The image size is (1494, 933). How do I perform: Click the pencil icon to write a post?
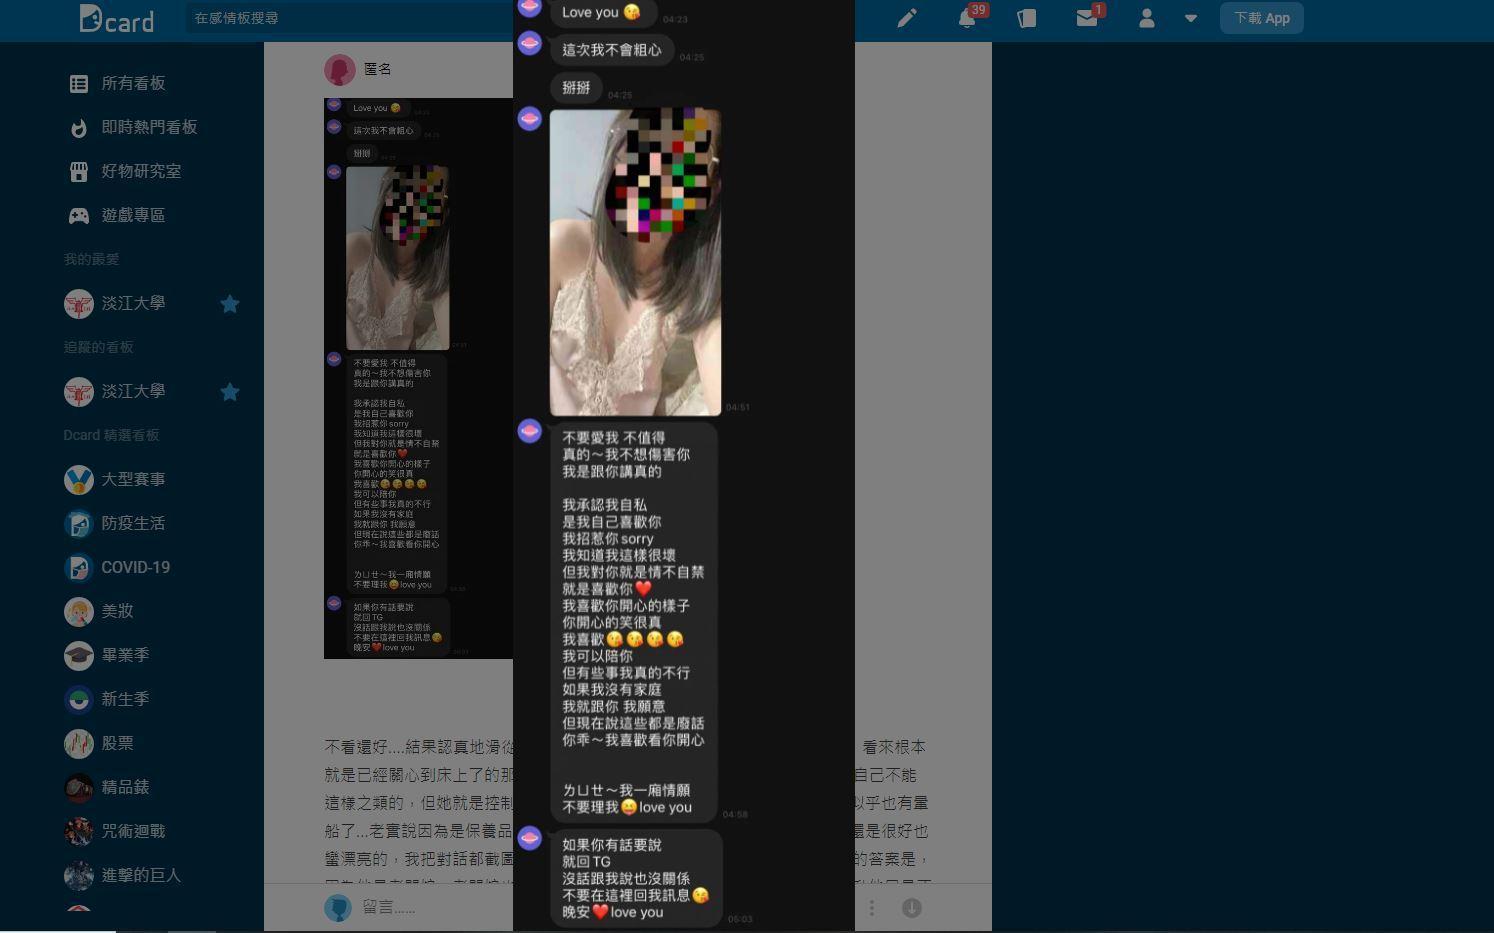point(907,18)
